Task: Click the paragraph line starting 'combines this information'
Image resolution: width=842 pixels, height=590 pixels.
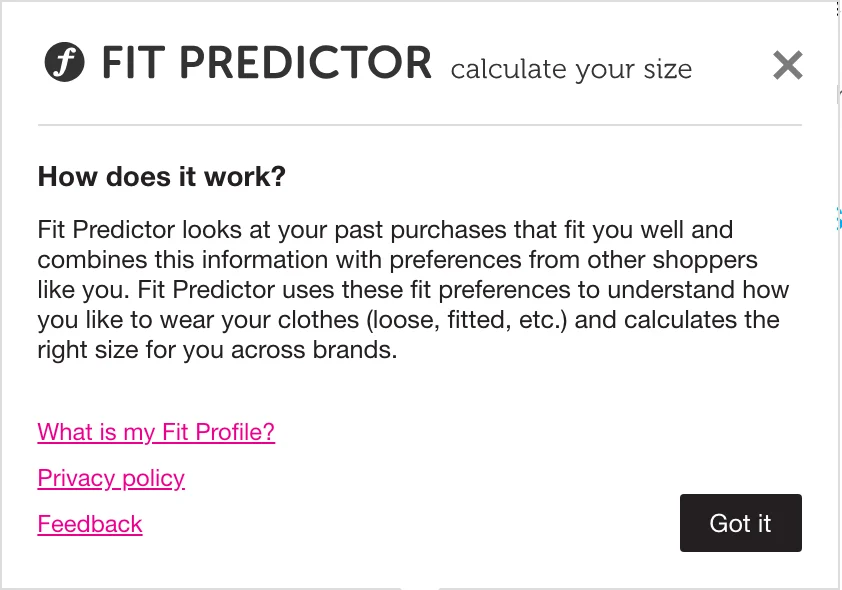Action: [x=397, y=260]
